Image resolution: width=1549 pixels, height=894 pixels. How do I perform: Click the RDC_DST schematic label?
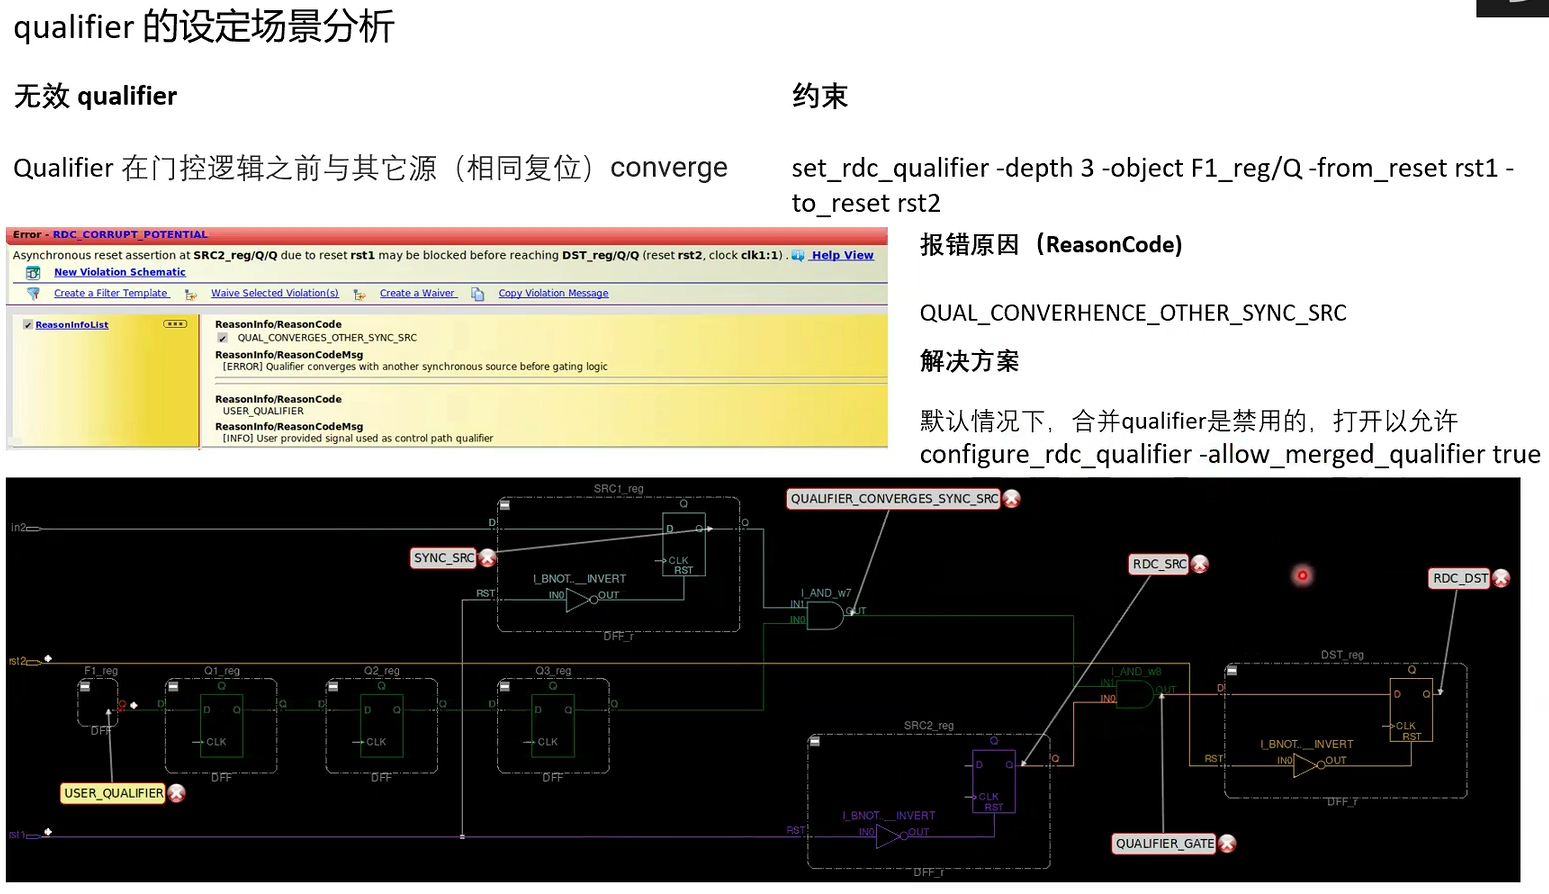click(x=1460, y=578)
